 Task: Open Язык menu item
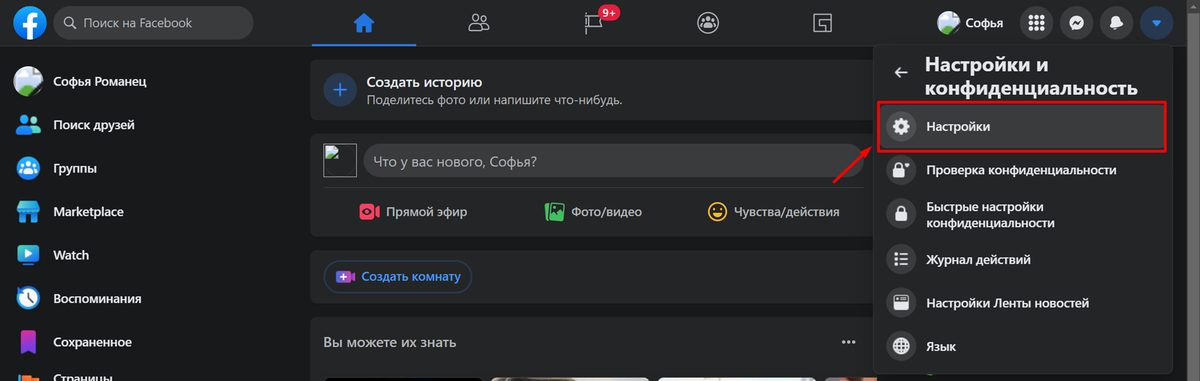pyautogui.click(x=1022, y=346)
